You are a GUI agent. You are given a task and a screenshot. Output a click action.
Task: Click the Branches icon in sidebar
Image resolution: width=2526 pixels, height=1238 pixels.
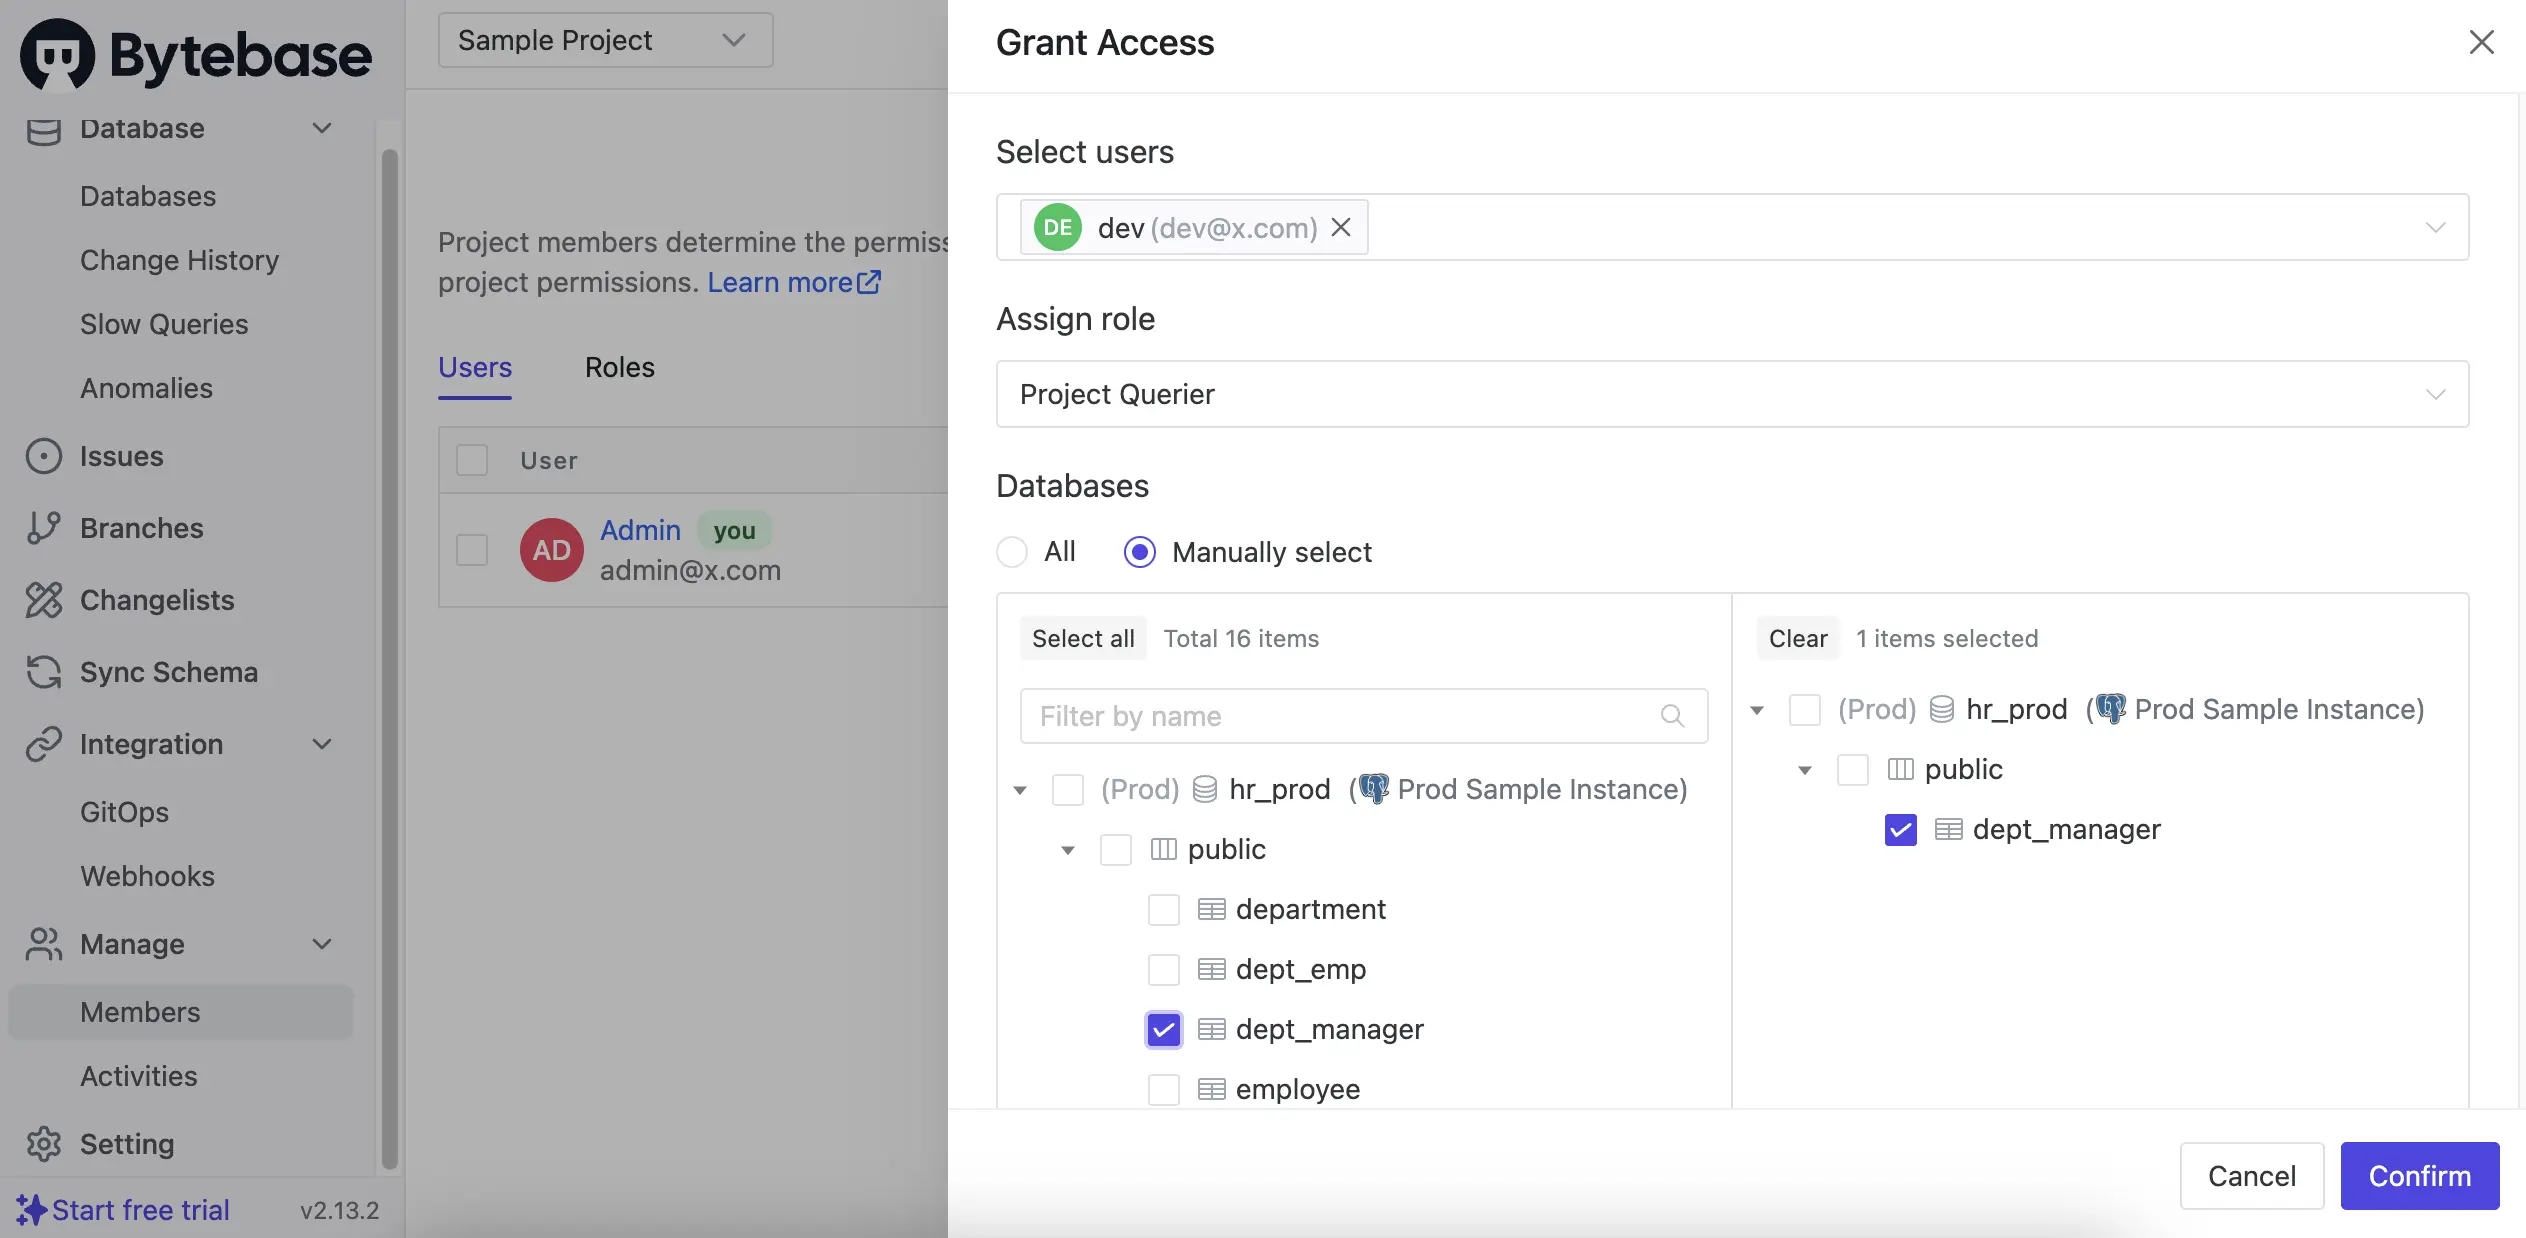43,528
